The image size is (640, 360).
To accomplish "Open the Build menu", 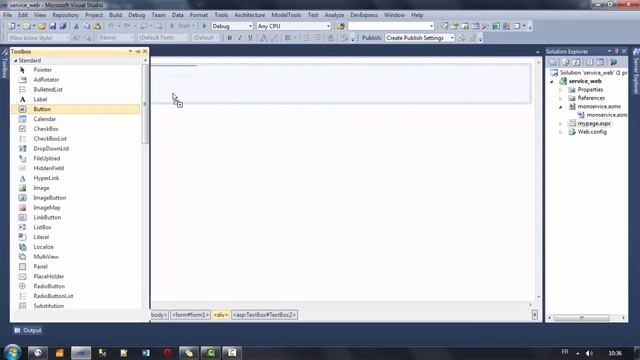I will (x=116, y=15).
